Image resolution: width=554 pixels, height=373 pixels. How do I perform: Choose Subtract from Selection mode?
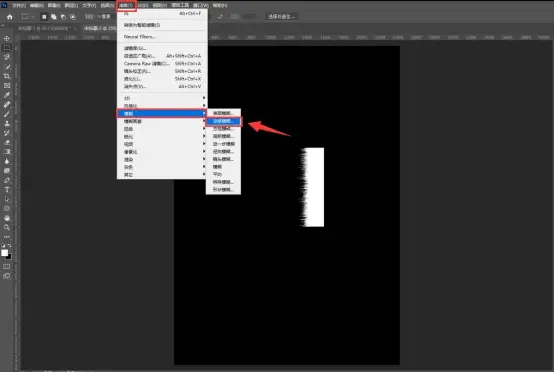click(63, 17)
